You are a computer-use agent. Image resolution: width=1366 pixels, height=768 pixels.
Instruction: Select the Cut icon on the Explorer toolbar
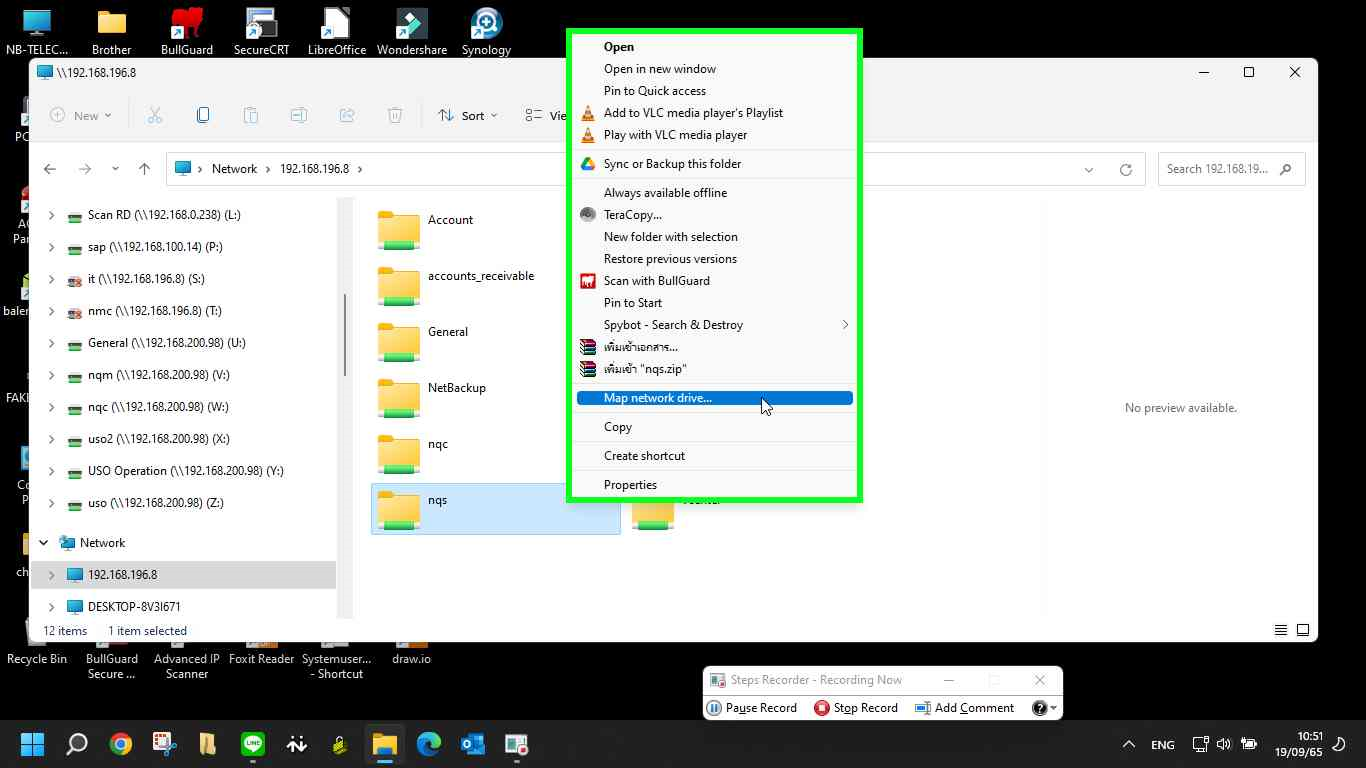[155, 114]
